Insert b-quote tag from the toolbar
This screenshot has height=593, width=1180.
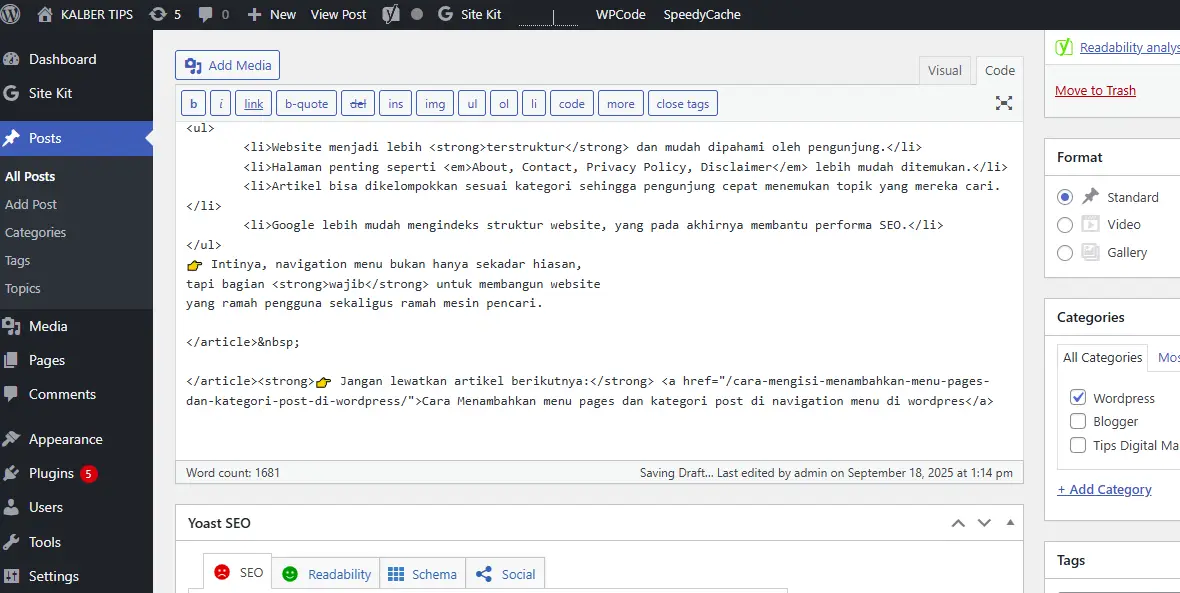(306, 104)
